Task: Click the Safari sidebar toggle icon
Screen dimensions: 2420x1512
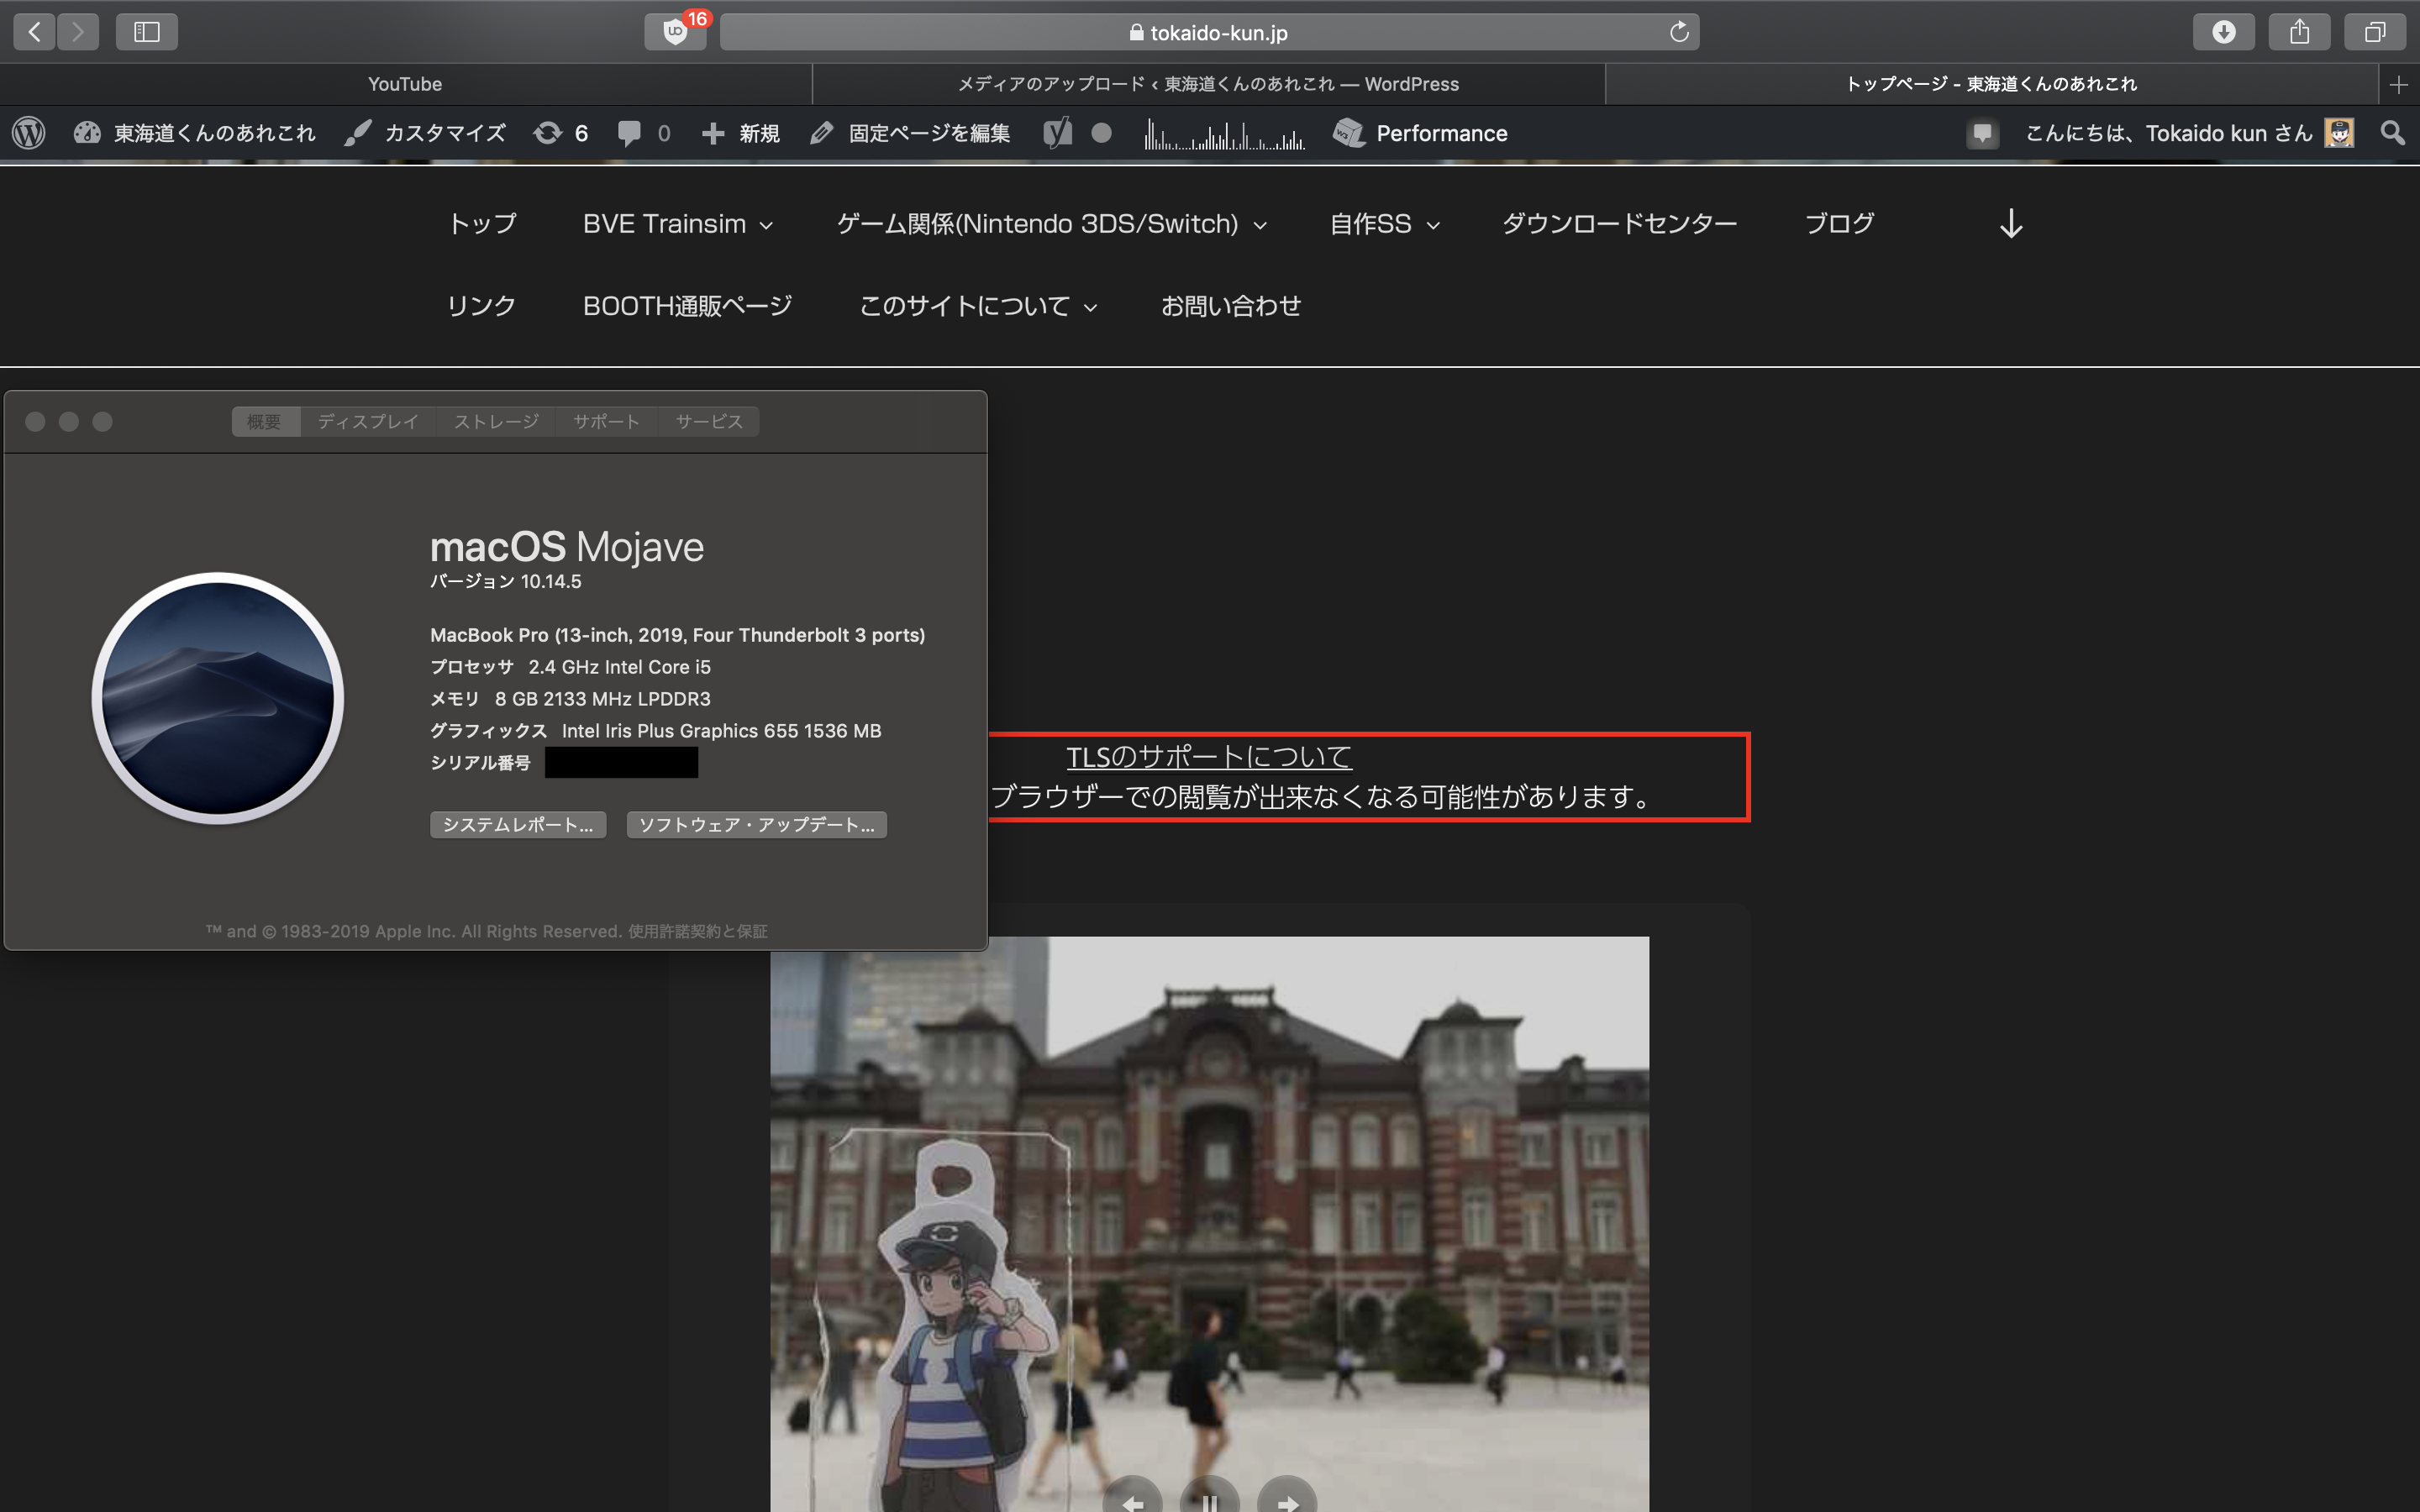Action: pos(146,32)
